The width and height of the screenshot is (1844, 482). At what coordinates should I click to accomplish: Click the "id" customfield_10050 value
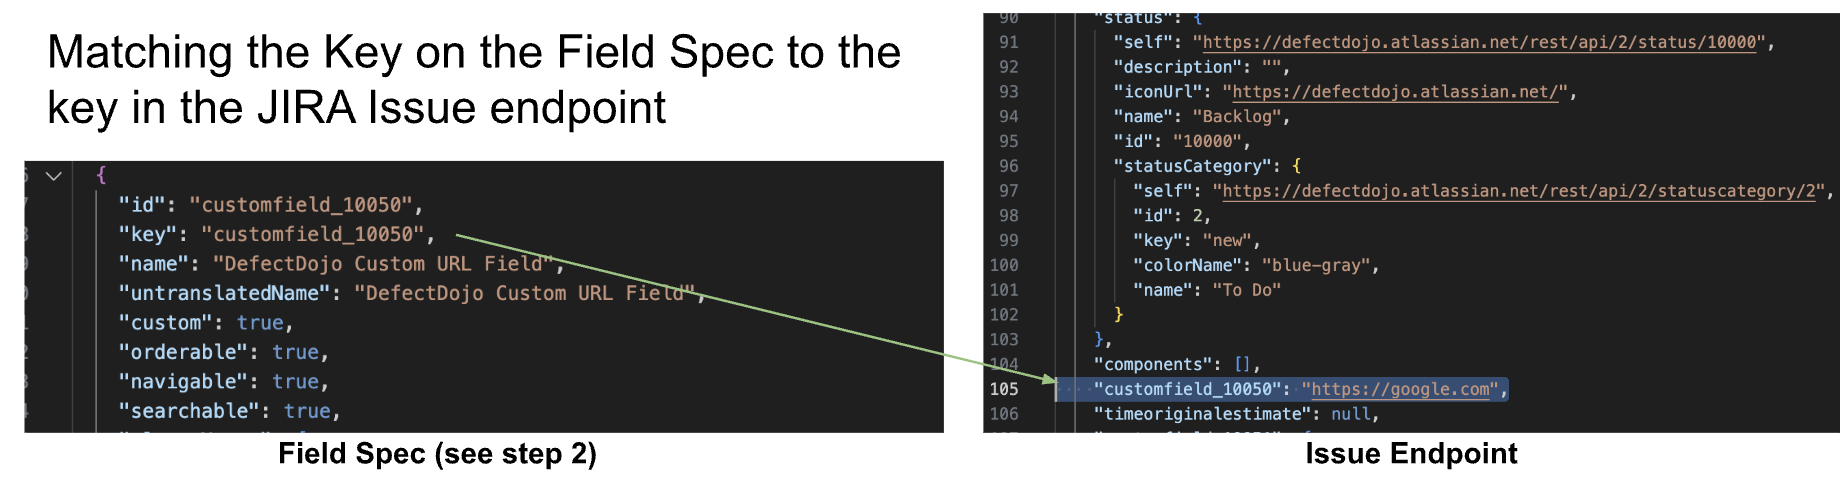click(301, 205)
